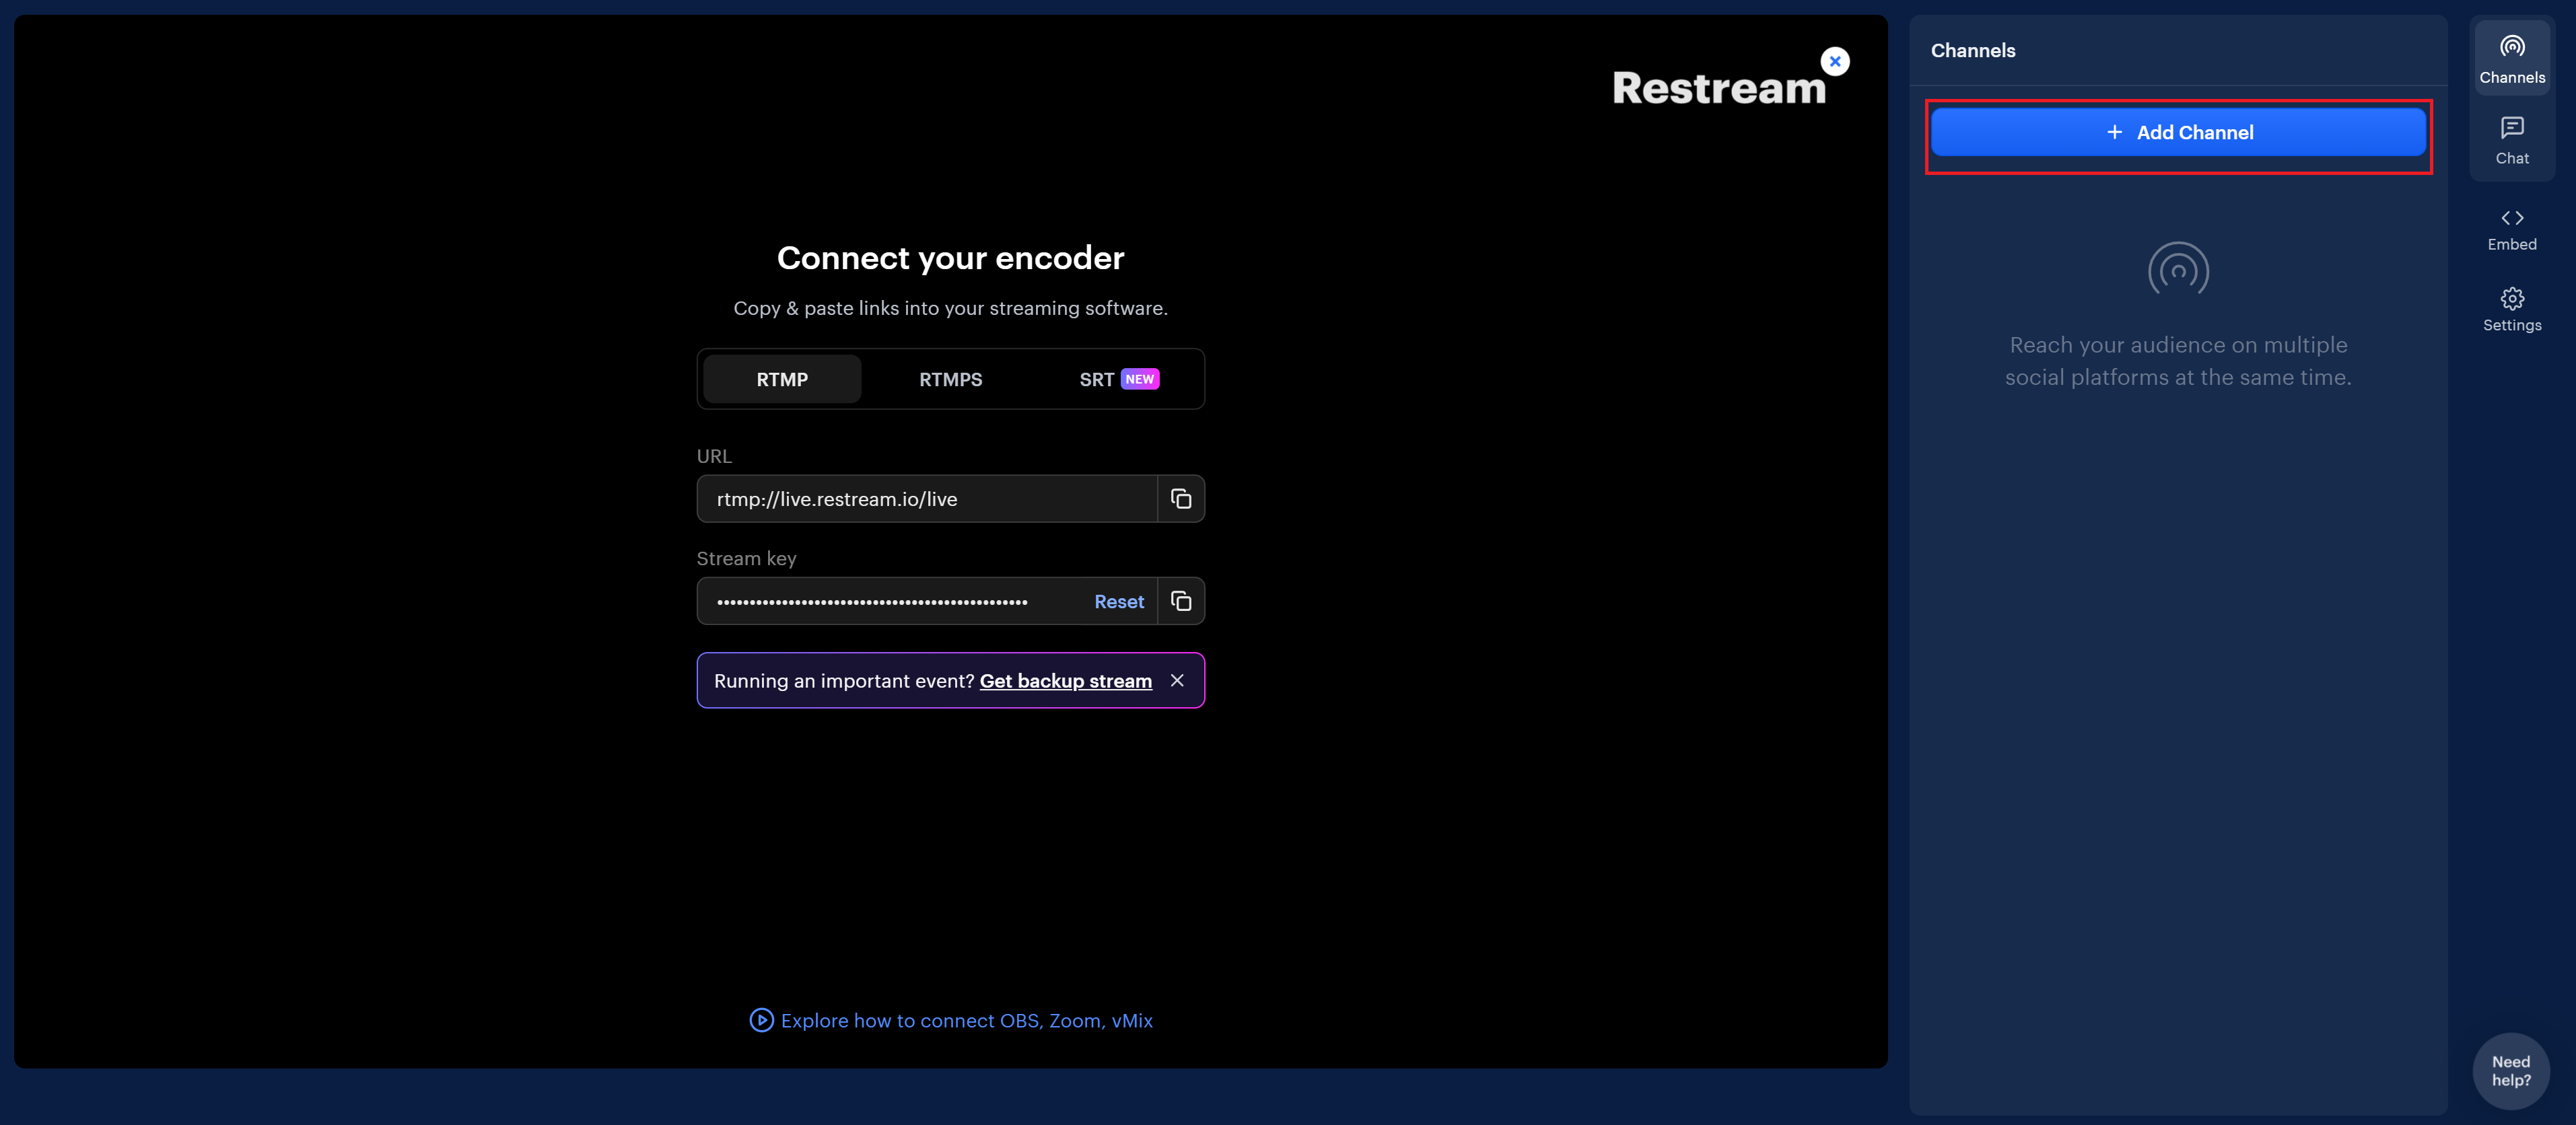Click inside the URL field
Viewport: 2576px width, 1125px height.
pos(926,499)
